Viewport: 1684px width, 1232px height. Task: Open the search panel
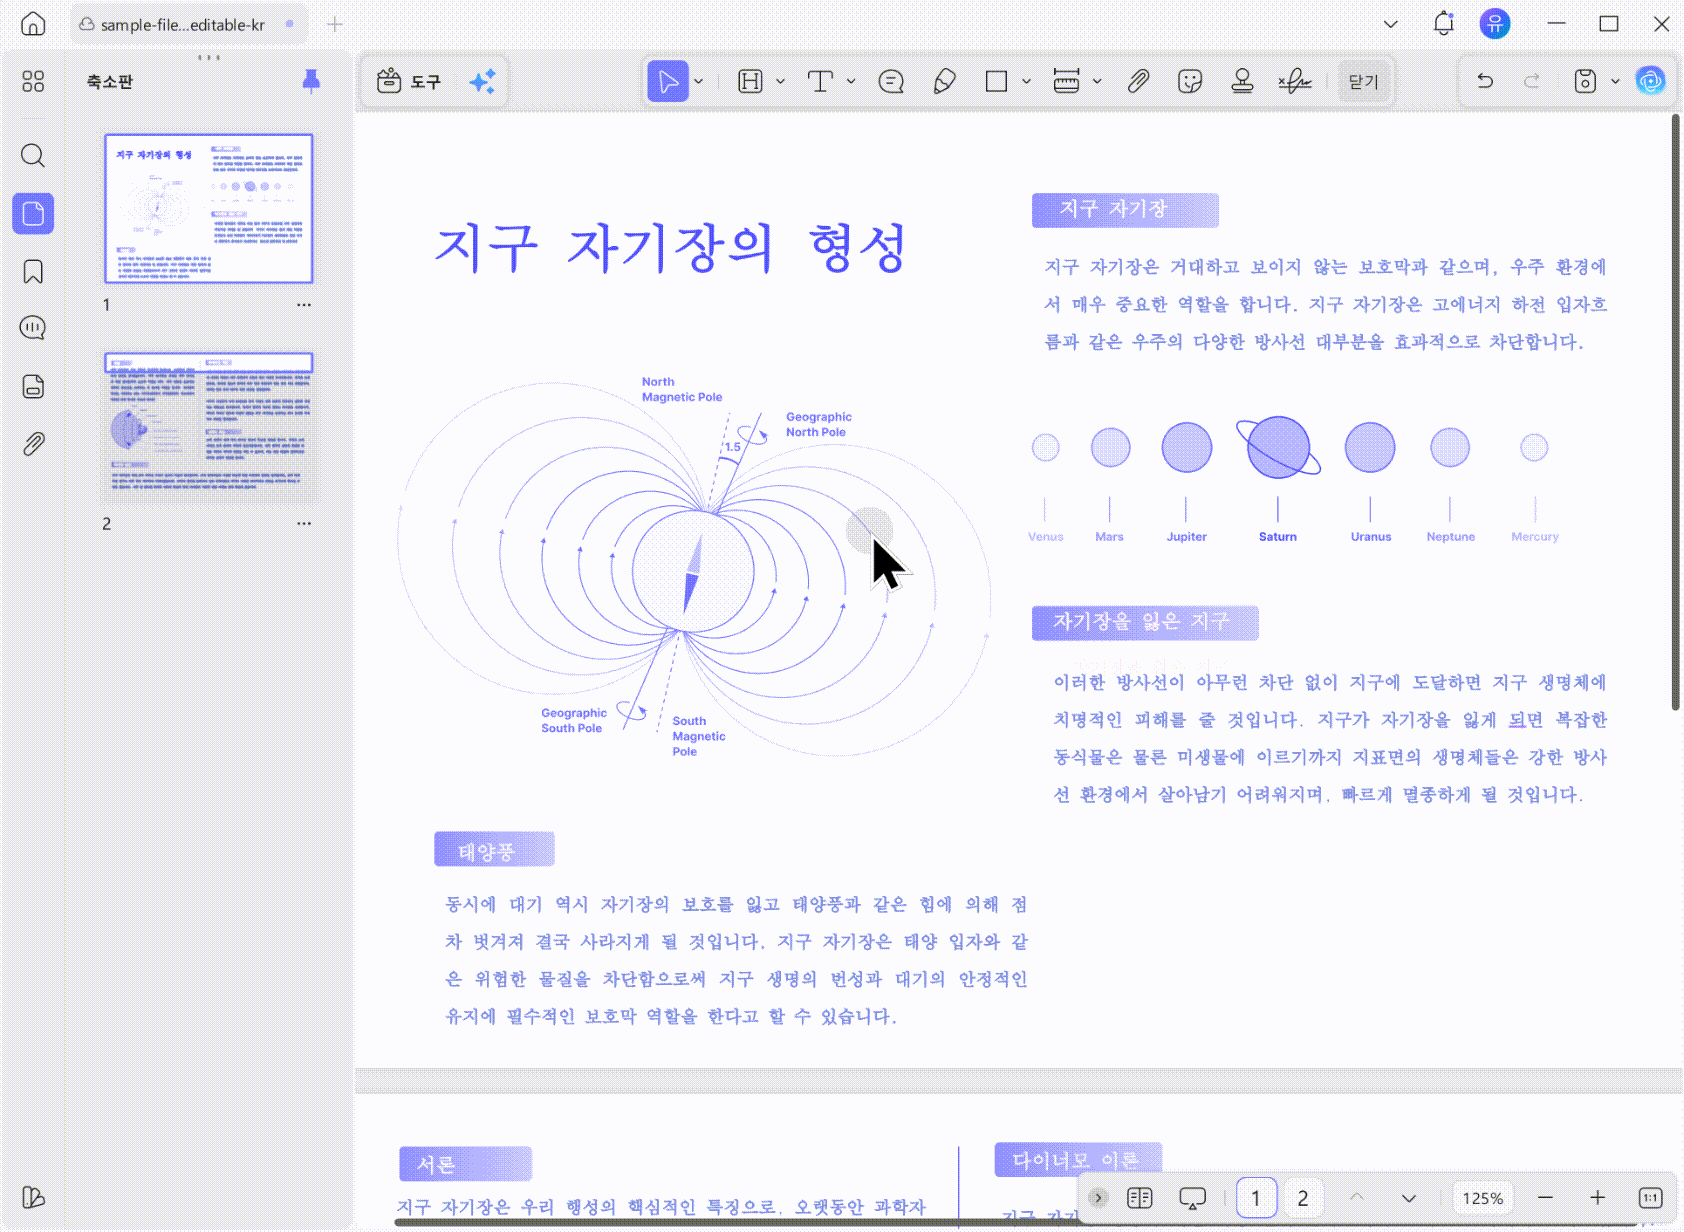tap(33, 155)
